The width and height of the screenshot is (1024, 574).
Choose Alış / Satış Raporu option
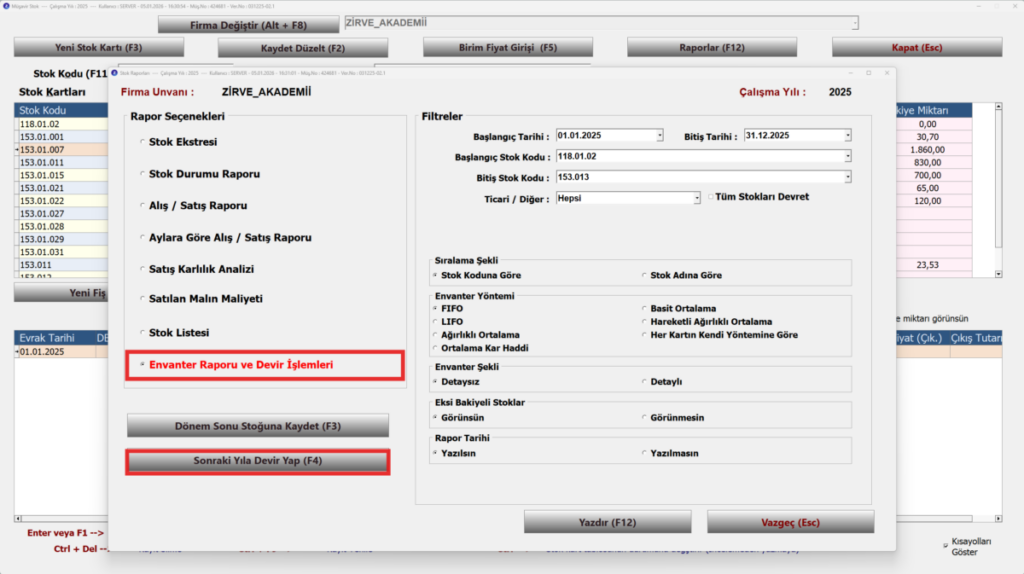(x=194, y=205)
